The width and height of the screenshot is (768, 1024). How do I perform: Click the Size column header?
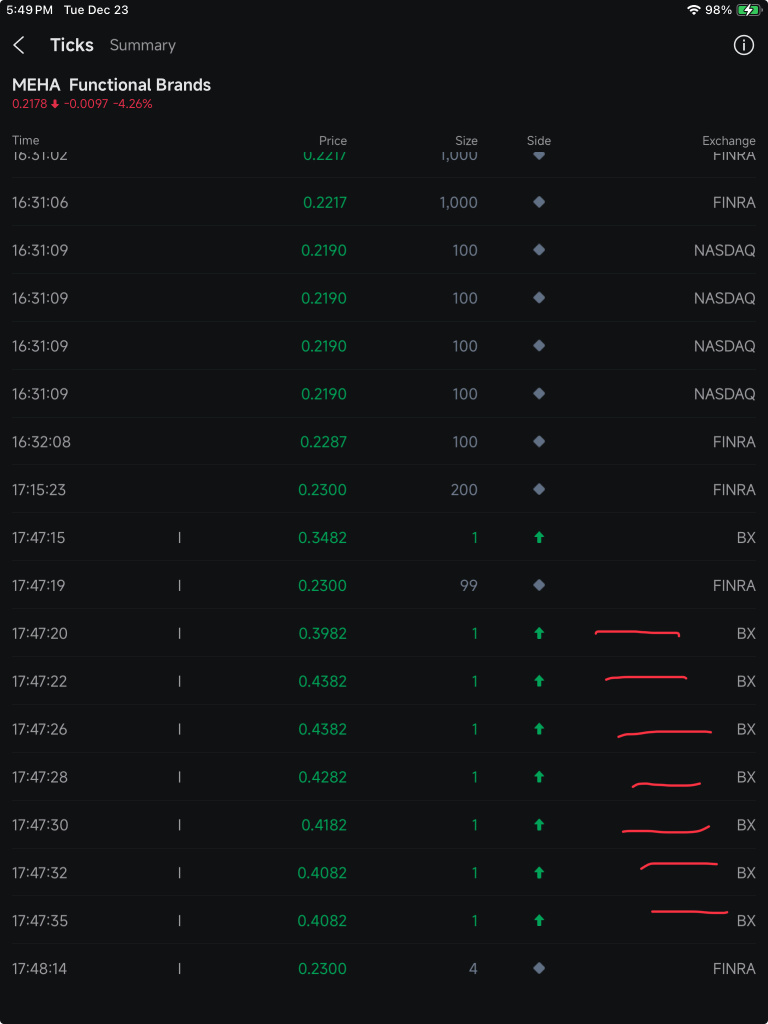pos(466,140)
